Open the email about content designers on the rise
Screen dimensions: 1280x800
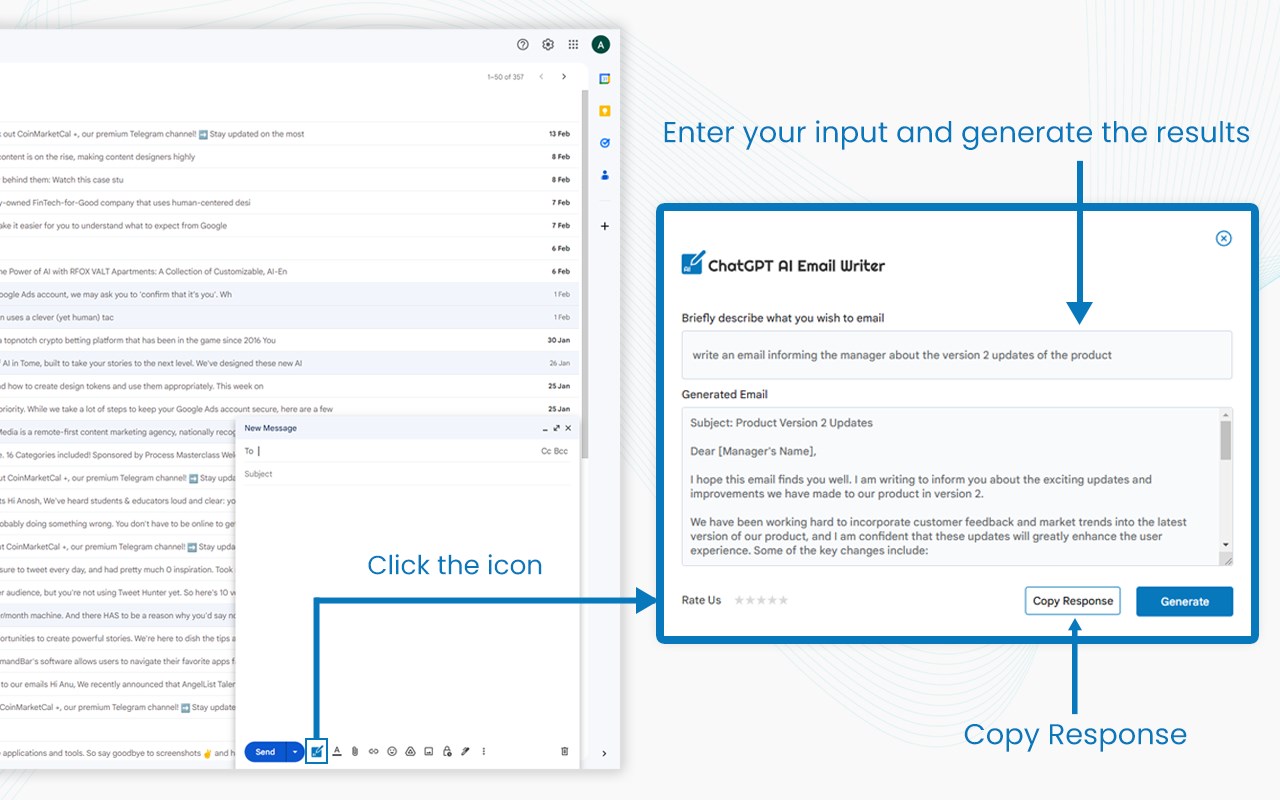point(288,157)
